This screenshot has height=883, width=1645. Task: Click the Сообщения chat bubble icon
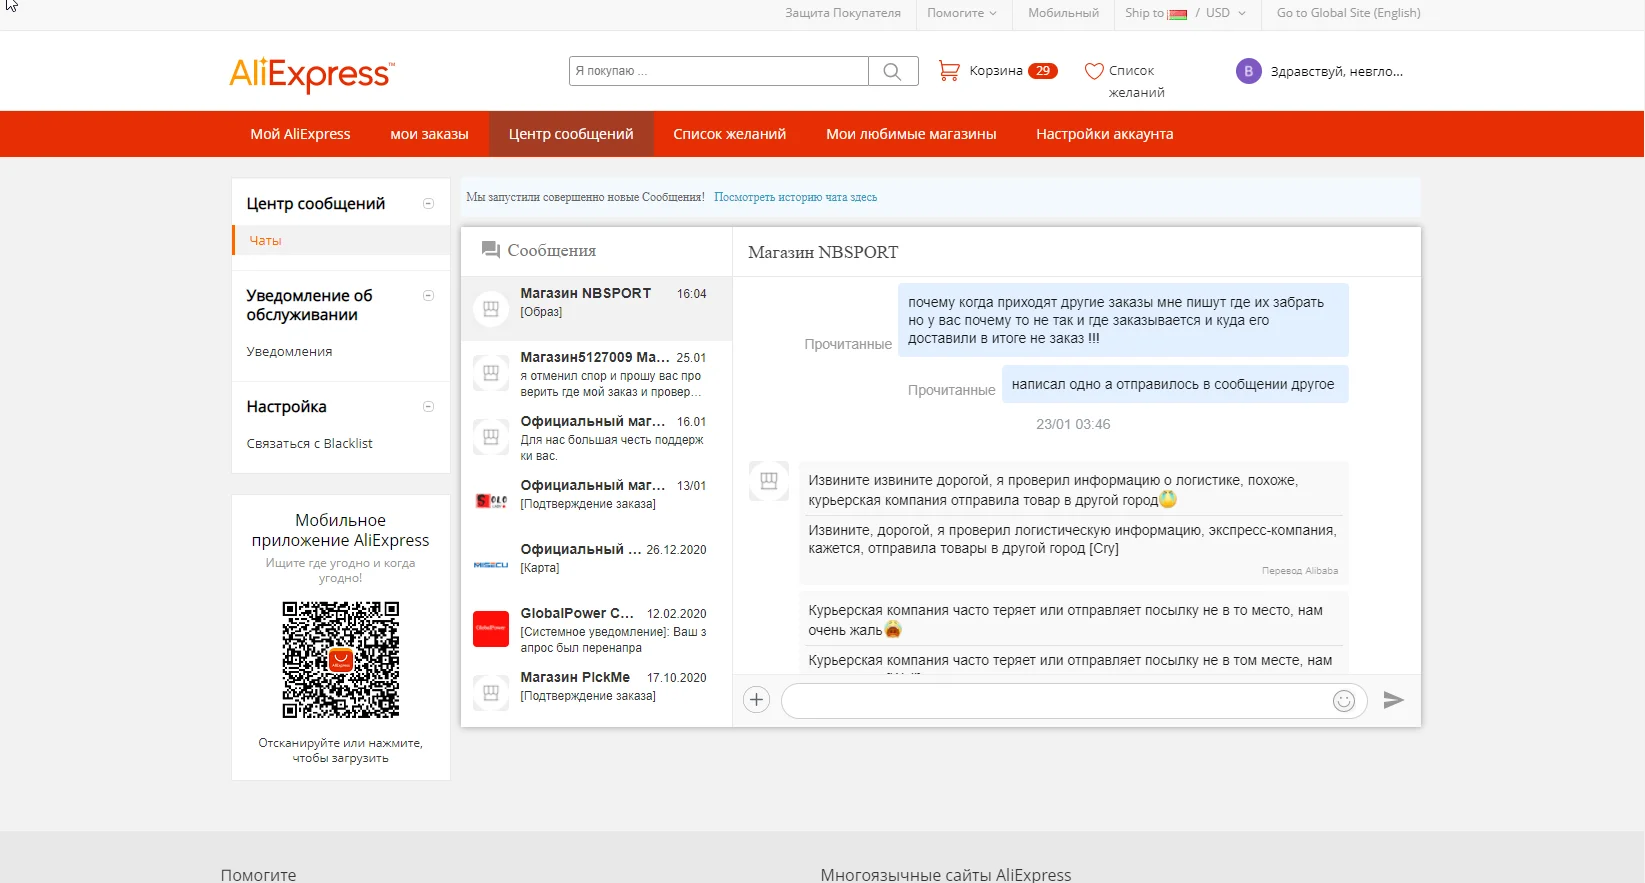pos(490,250)
